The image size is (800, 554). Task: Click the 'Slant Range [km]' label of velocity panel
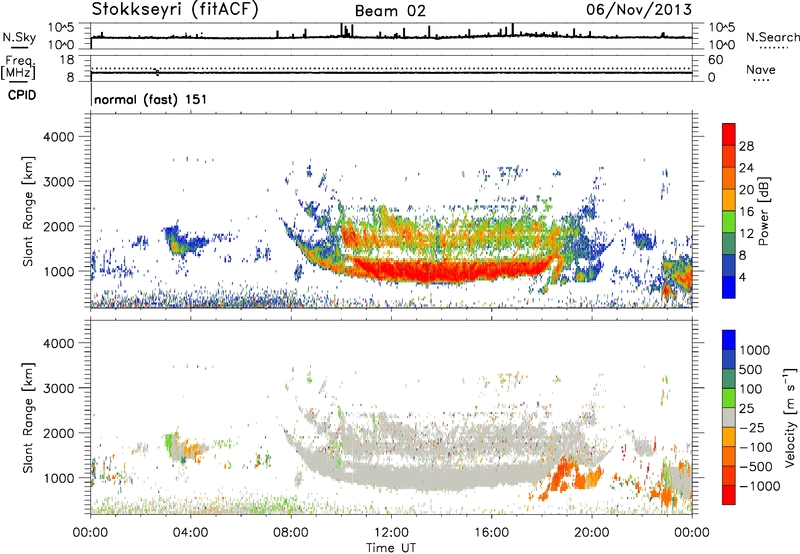point(28,418)
